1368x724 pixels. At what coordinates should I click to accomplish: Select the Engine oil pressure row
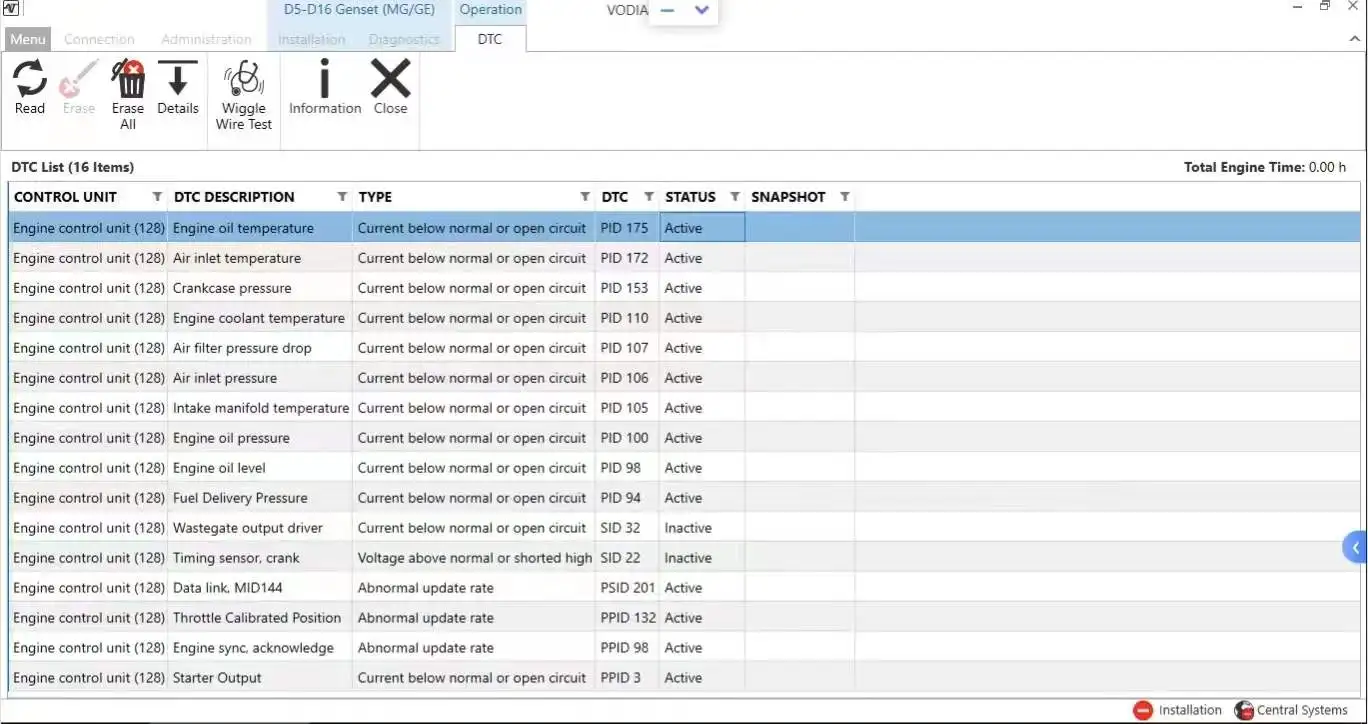(684, 438)
